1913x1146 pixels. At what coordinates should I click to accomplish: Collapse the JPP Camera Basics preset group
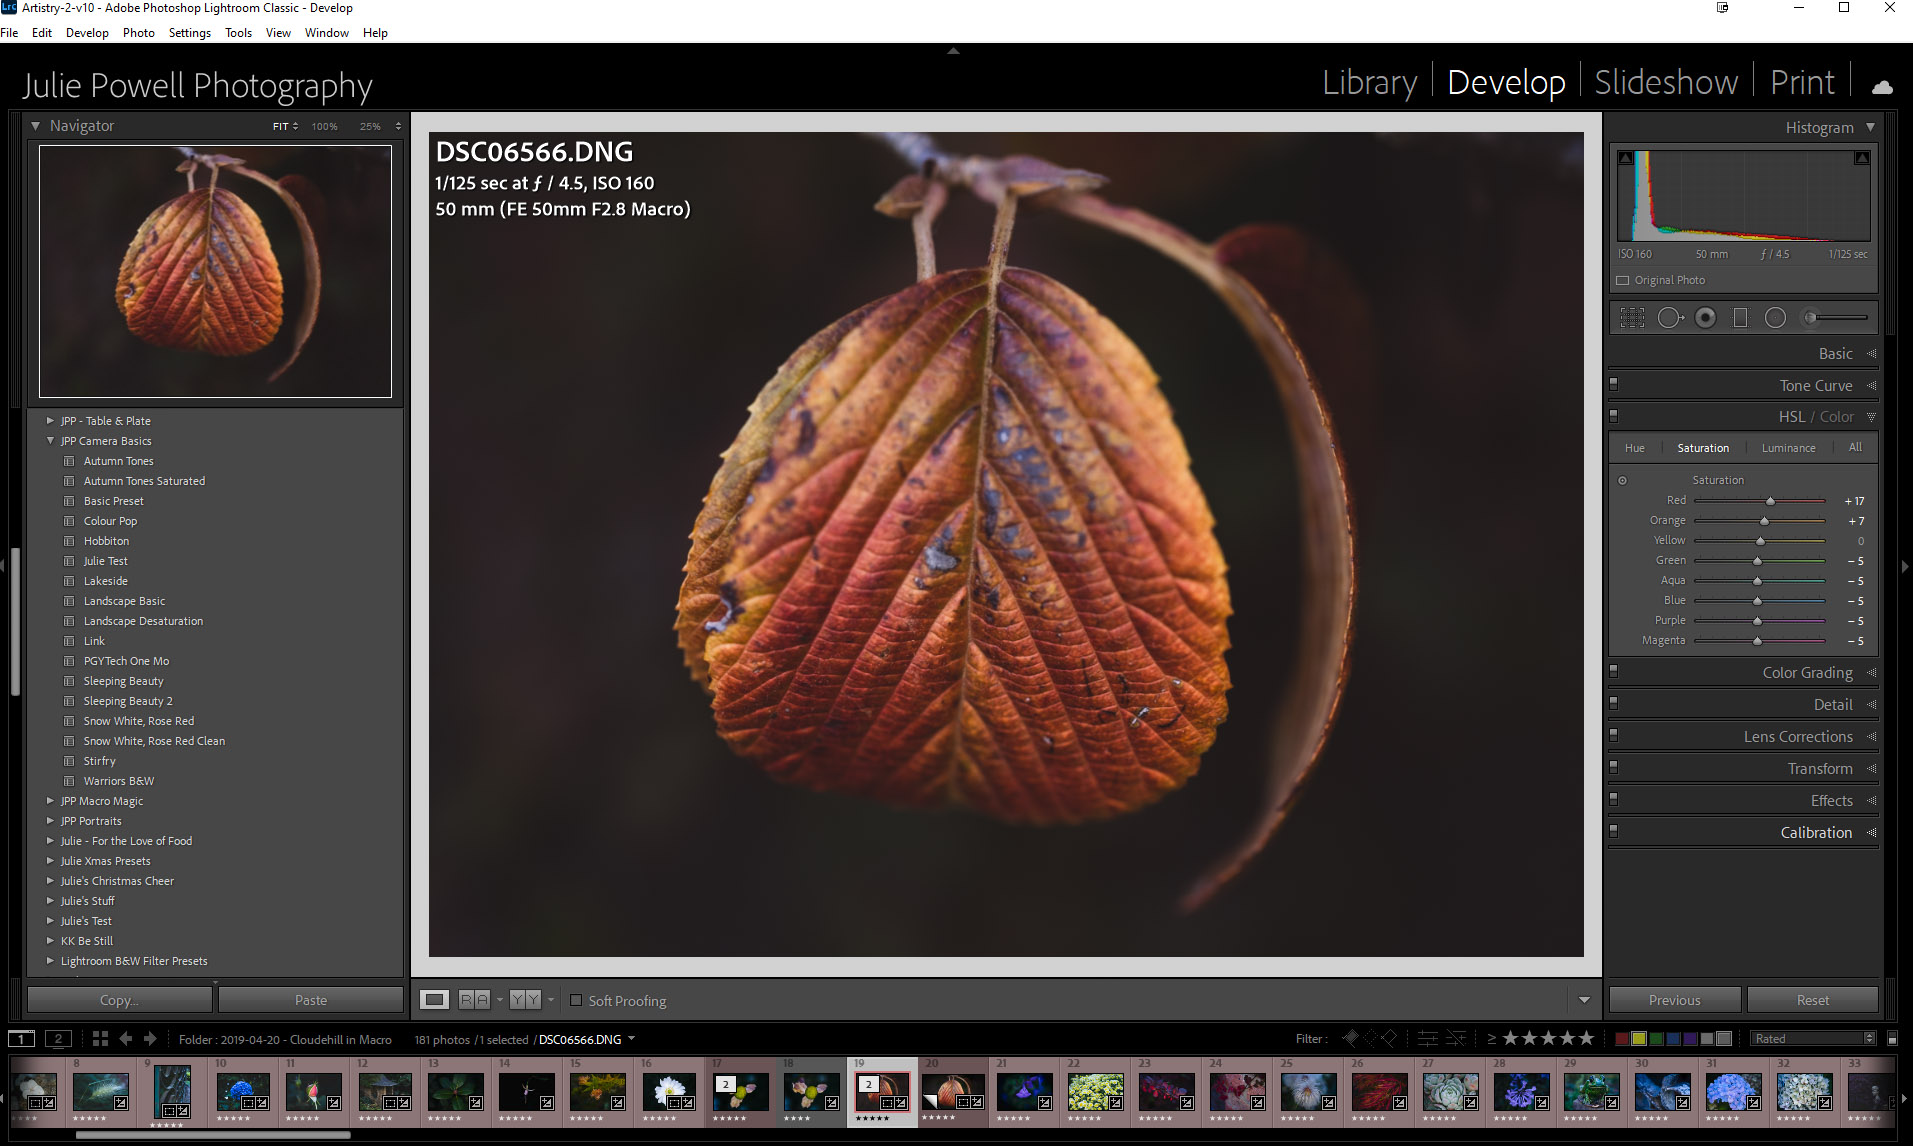tap(50, 441)
